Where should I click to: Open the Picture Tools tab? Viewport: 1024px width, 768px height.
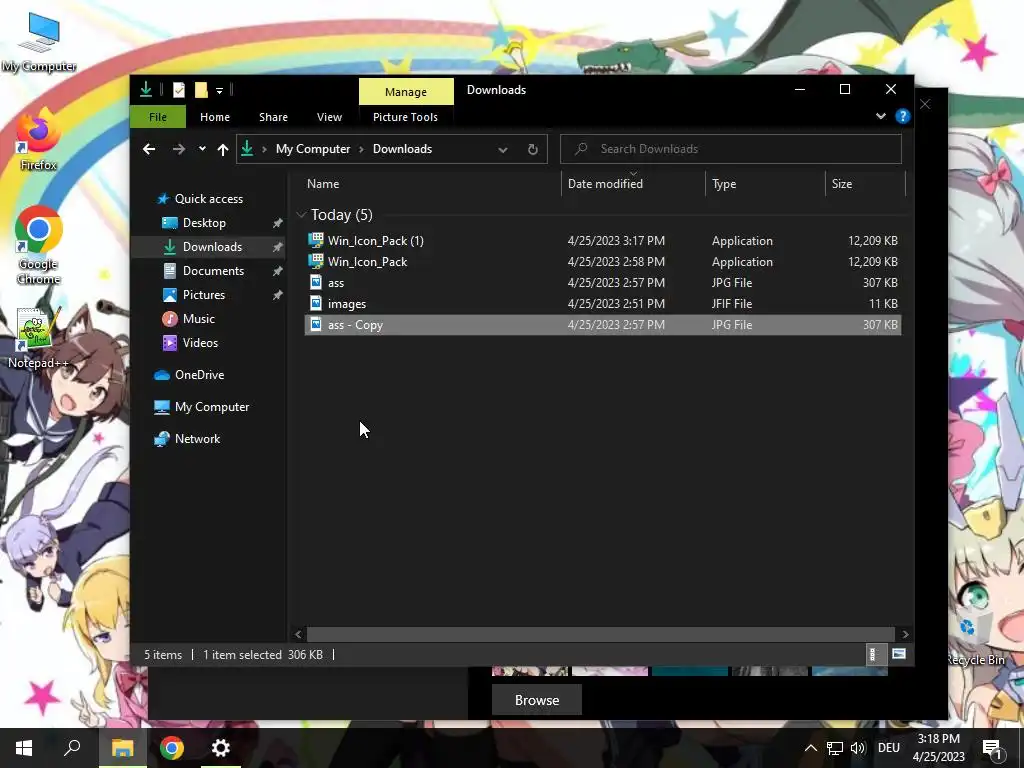[x=405, y=117]
